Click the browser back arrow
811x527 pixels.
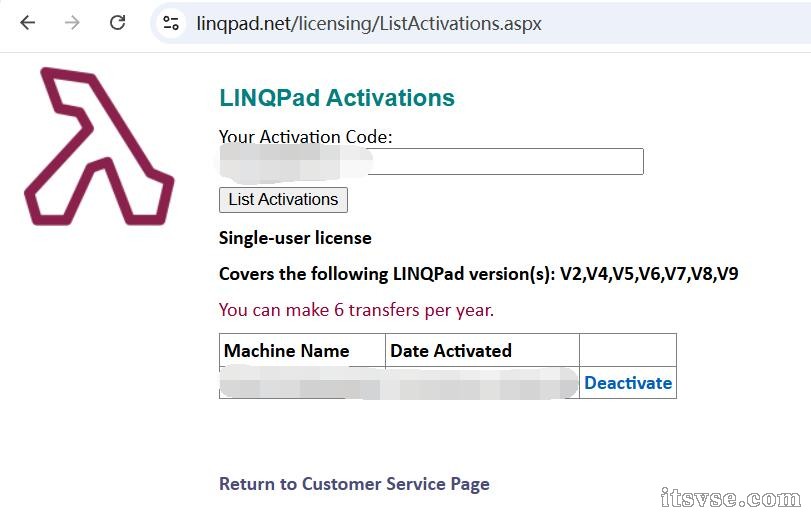click(27, 23)
